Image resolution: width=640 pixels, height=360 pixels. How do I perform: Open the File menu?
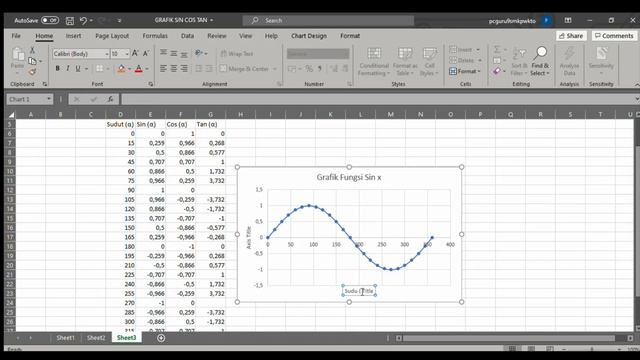pyautogui.click(x=16, y=36)
